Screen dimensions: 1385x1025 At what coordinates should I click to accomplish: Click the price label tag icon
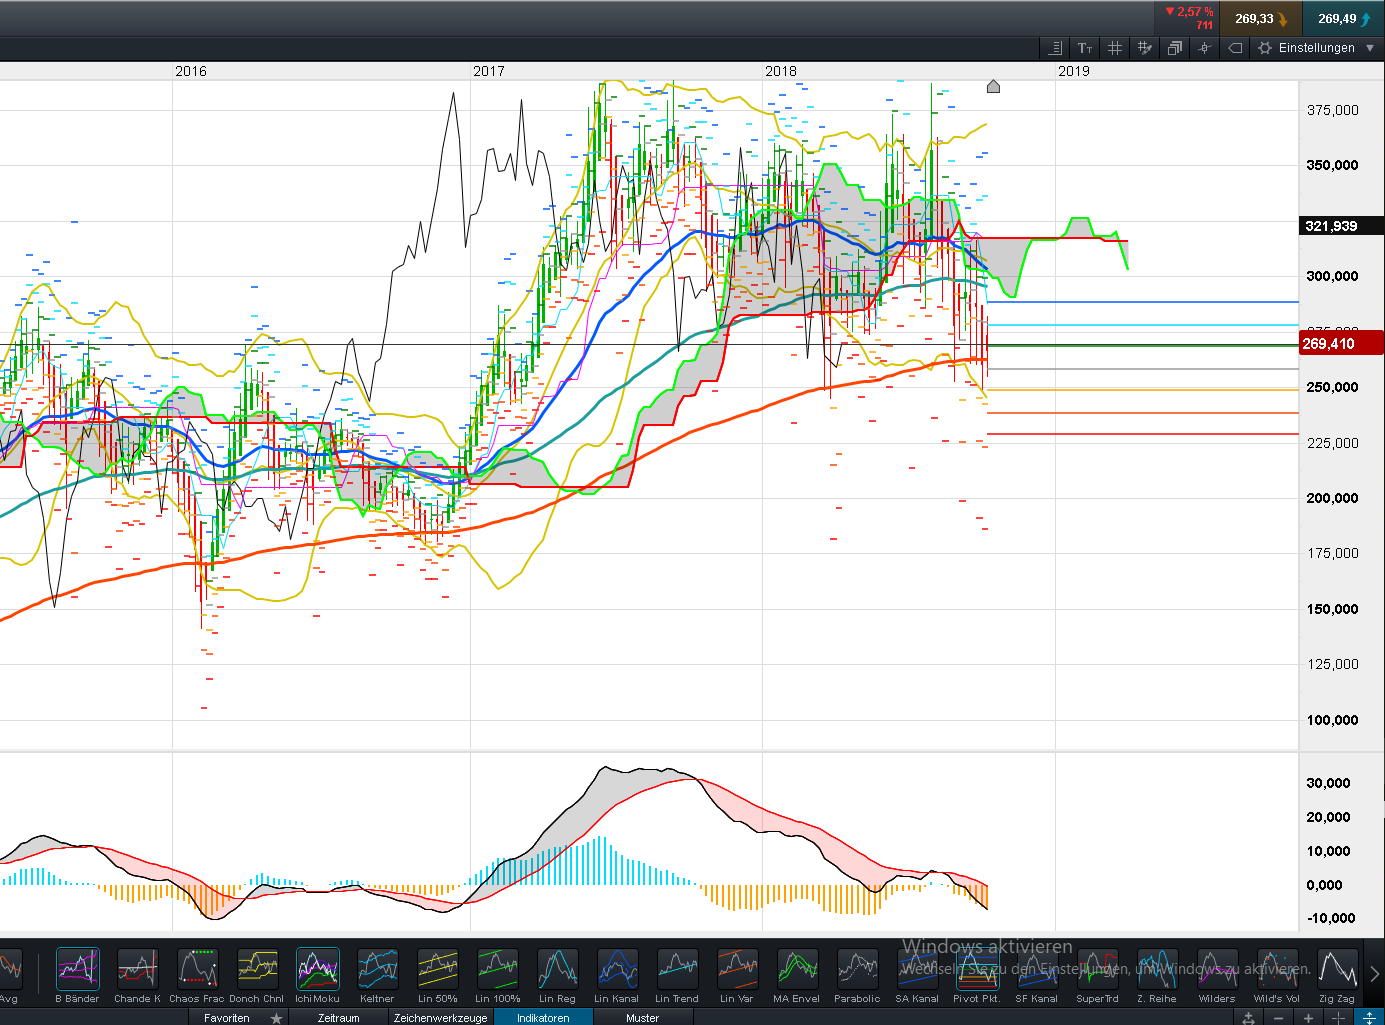[1235, 48]
